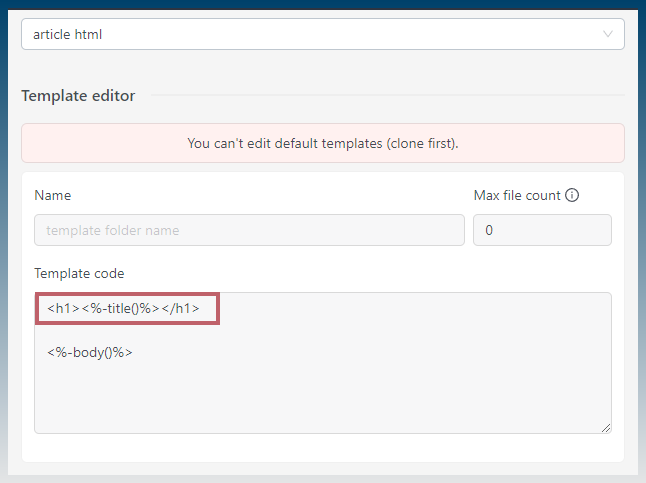Click the <%-body()%> code line

(90, 352)
